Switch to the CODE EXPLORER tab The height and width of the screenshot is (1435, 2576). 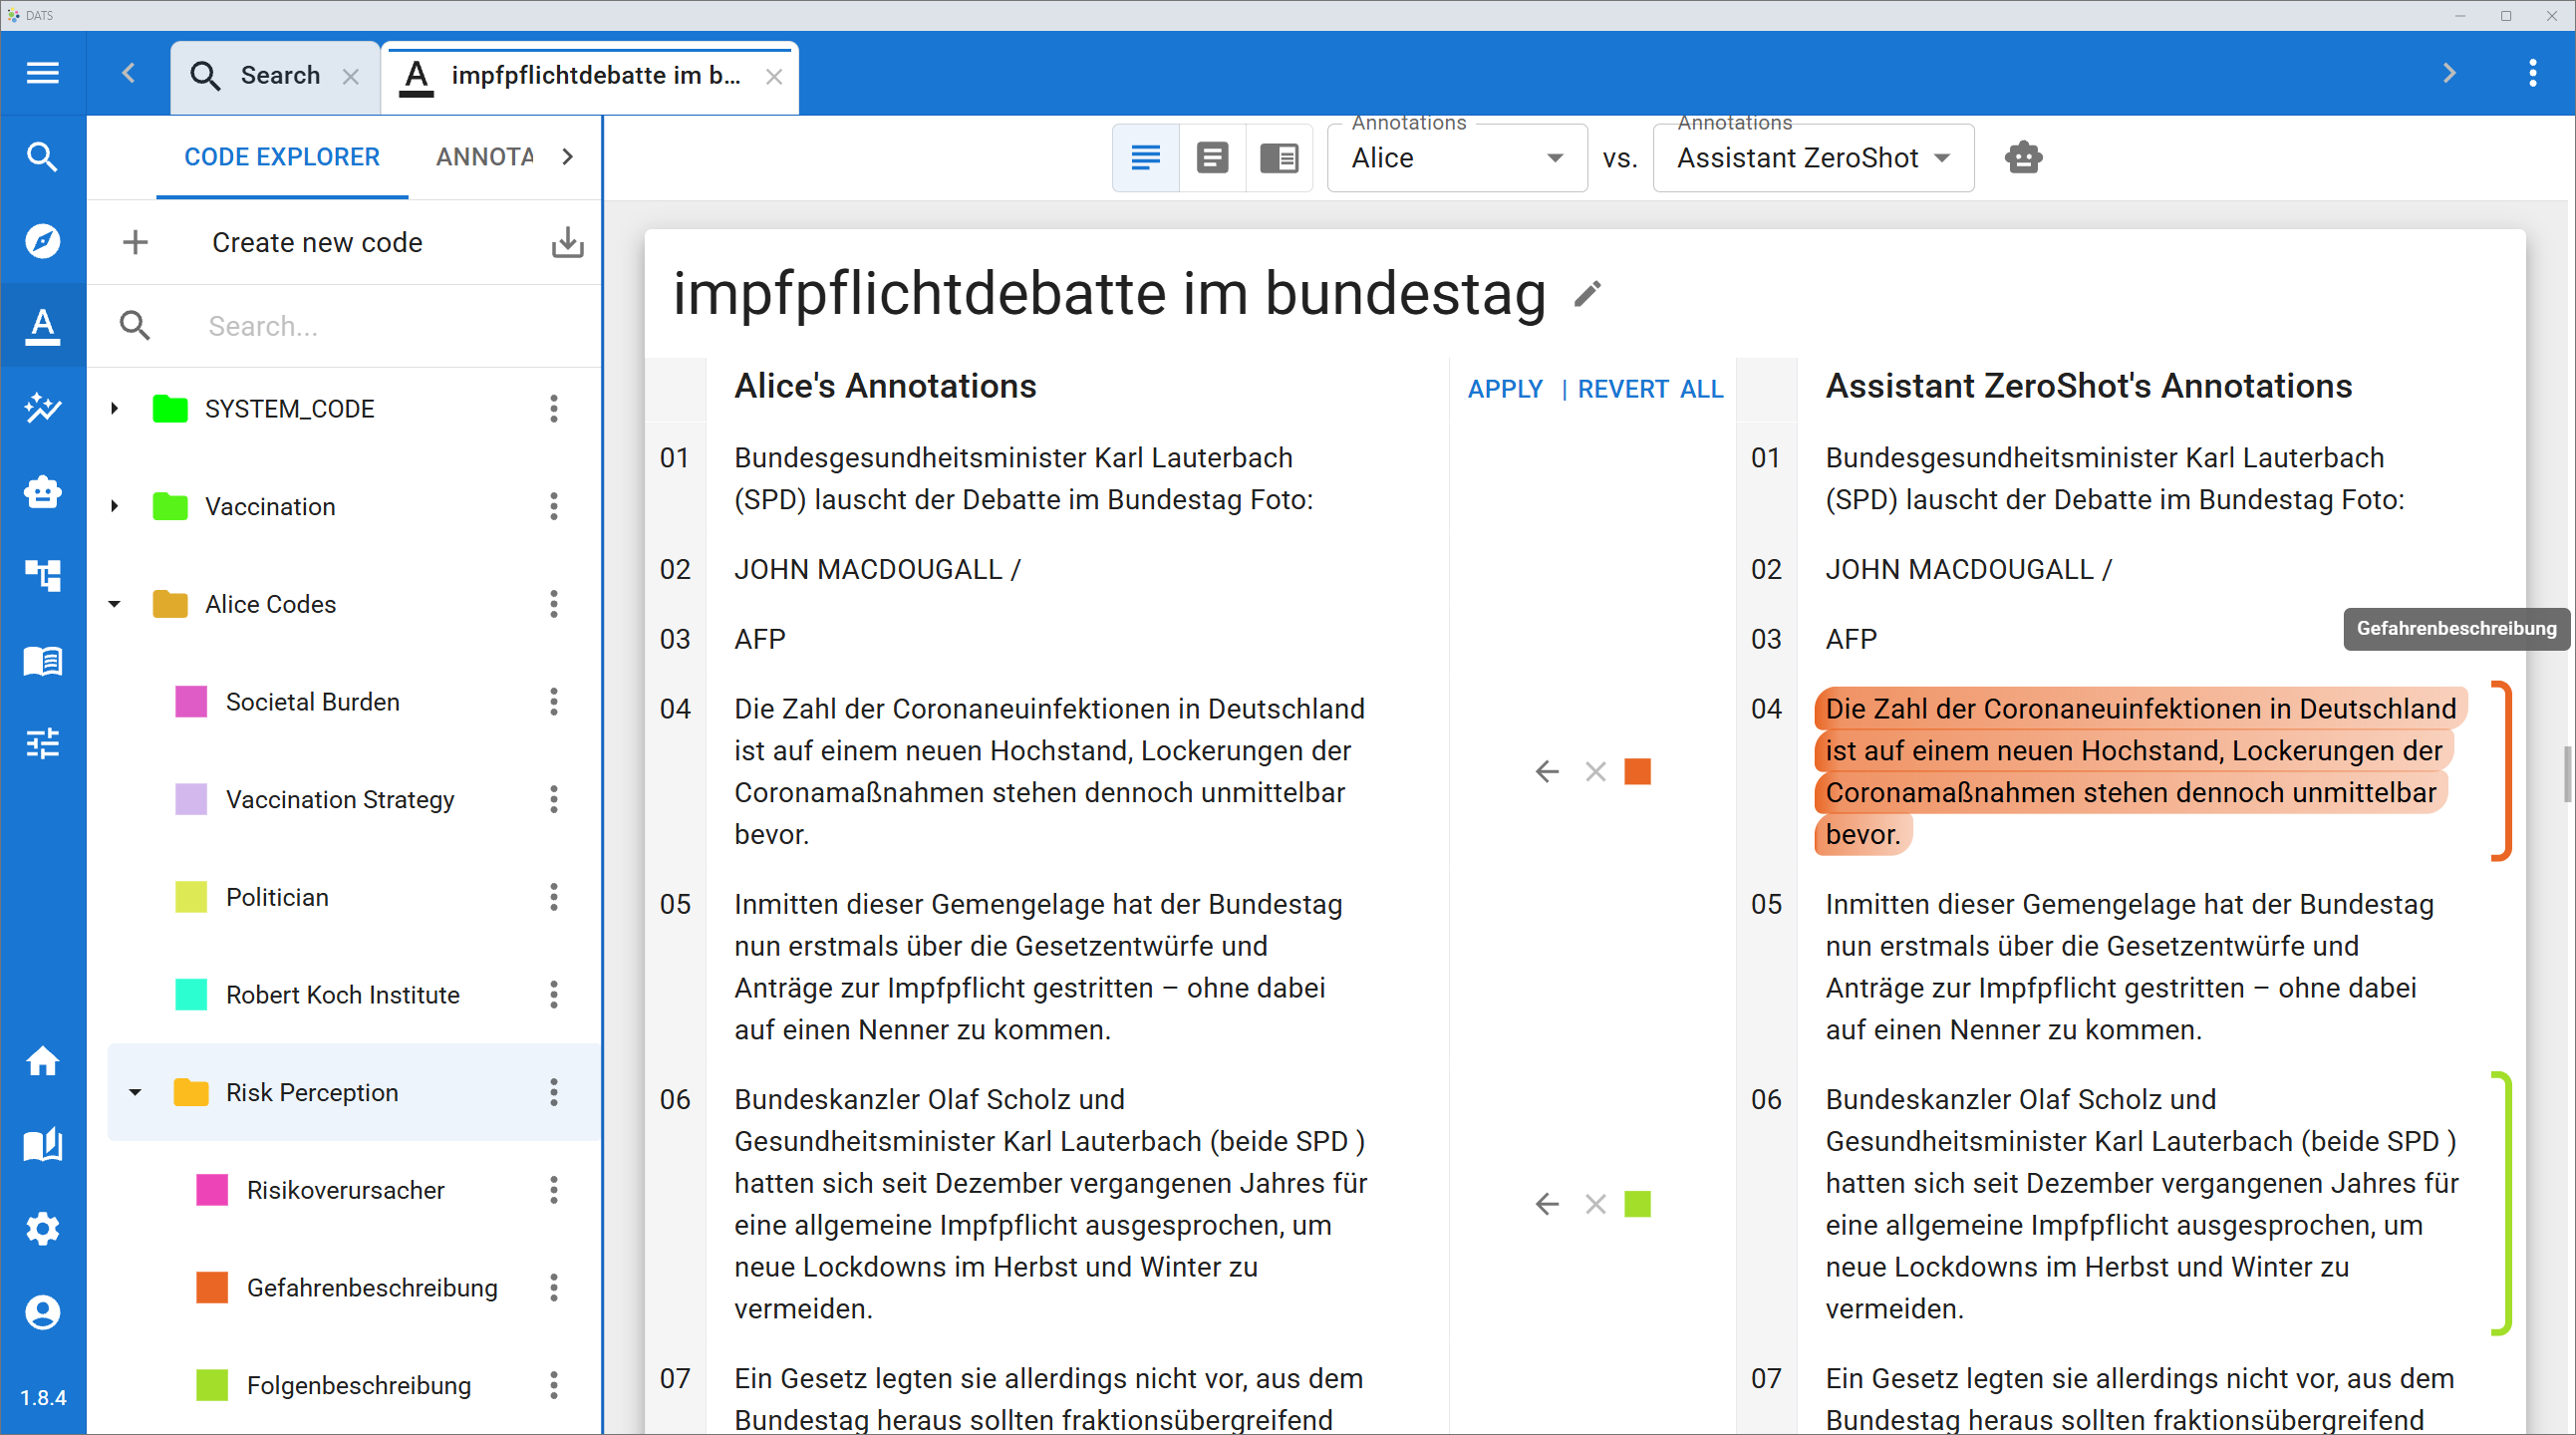coord(282,157)
